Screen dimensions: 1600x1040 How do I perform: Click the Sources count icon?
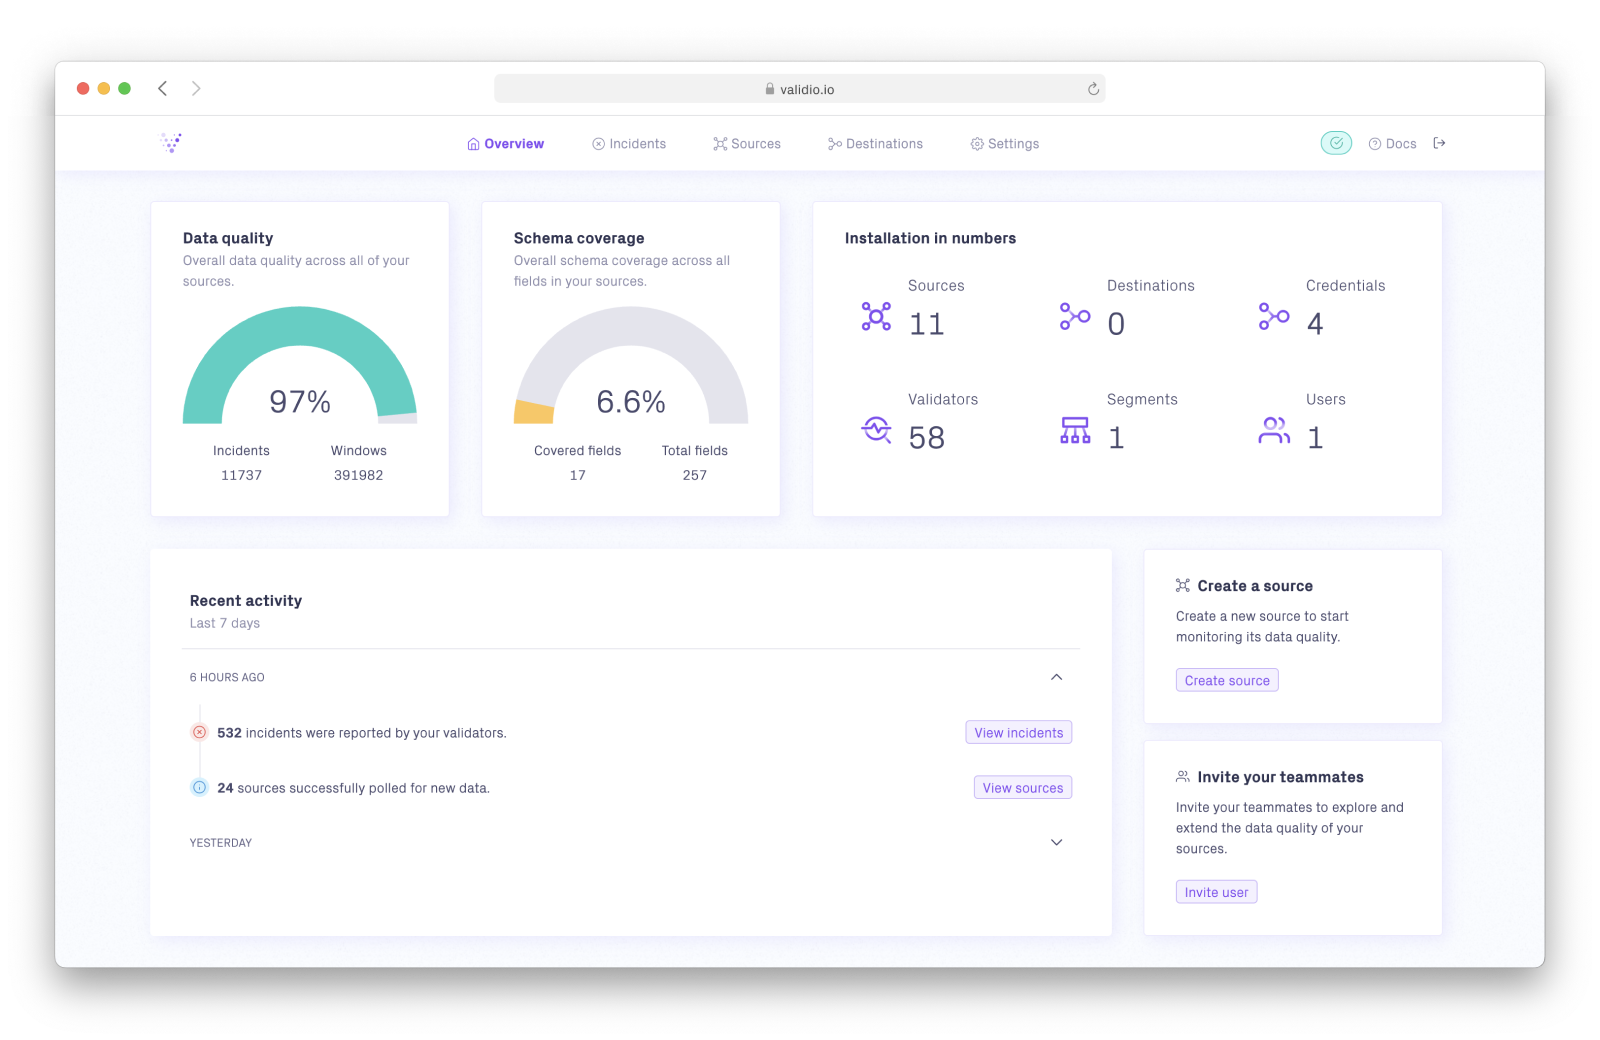click(876, 317)
